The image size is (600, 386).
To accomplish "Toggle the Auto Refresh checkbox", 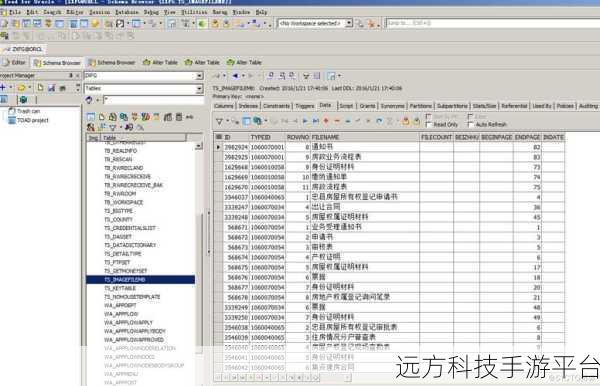I will click(471, 125).
